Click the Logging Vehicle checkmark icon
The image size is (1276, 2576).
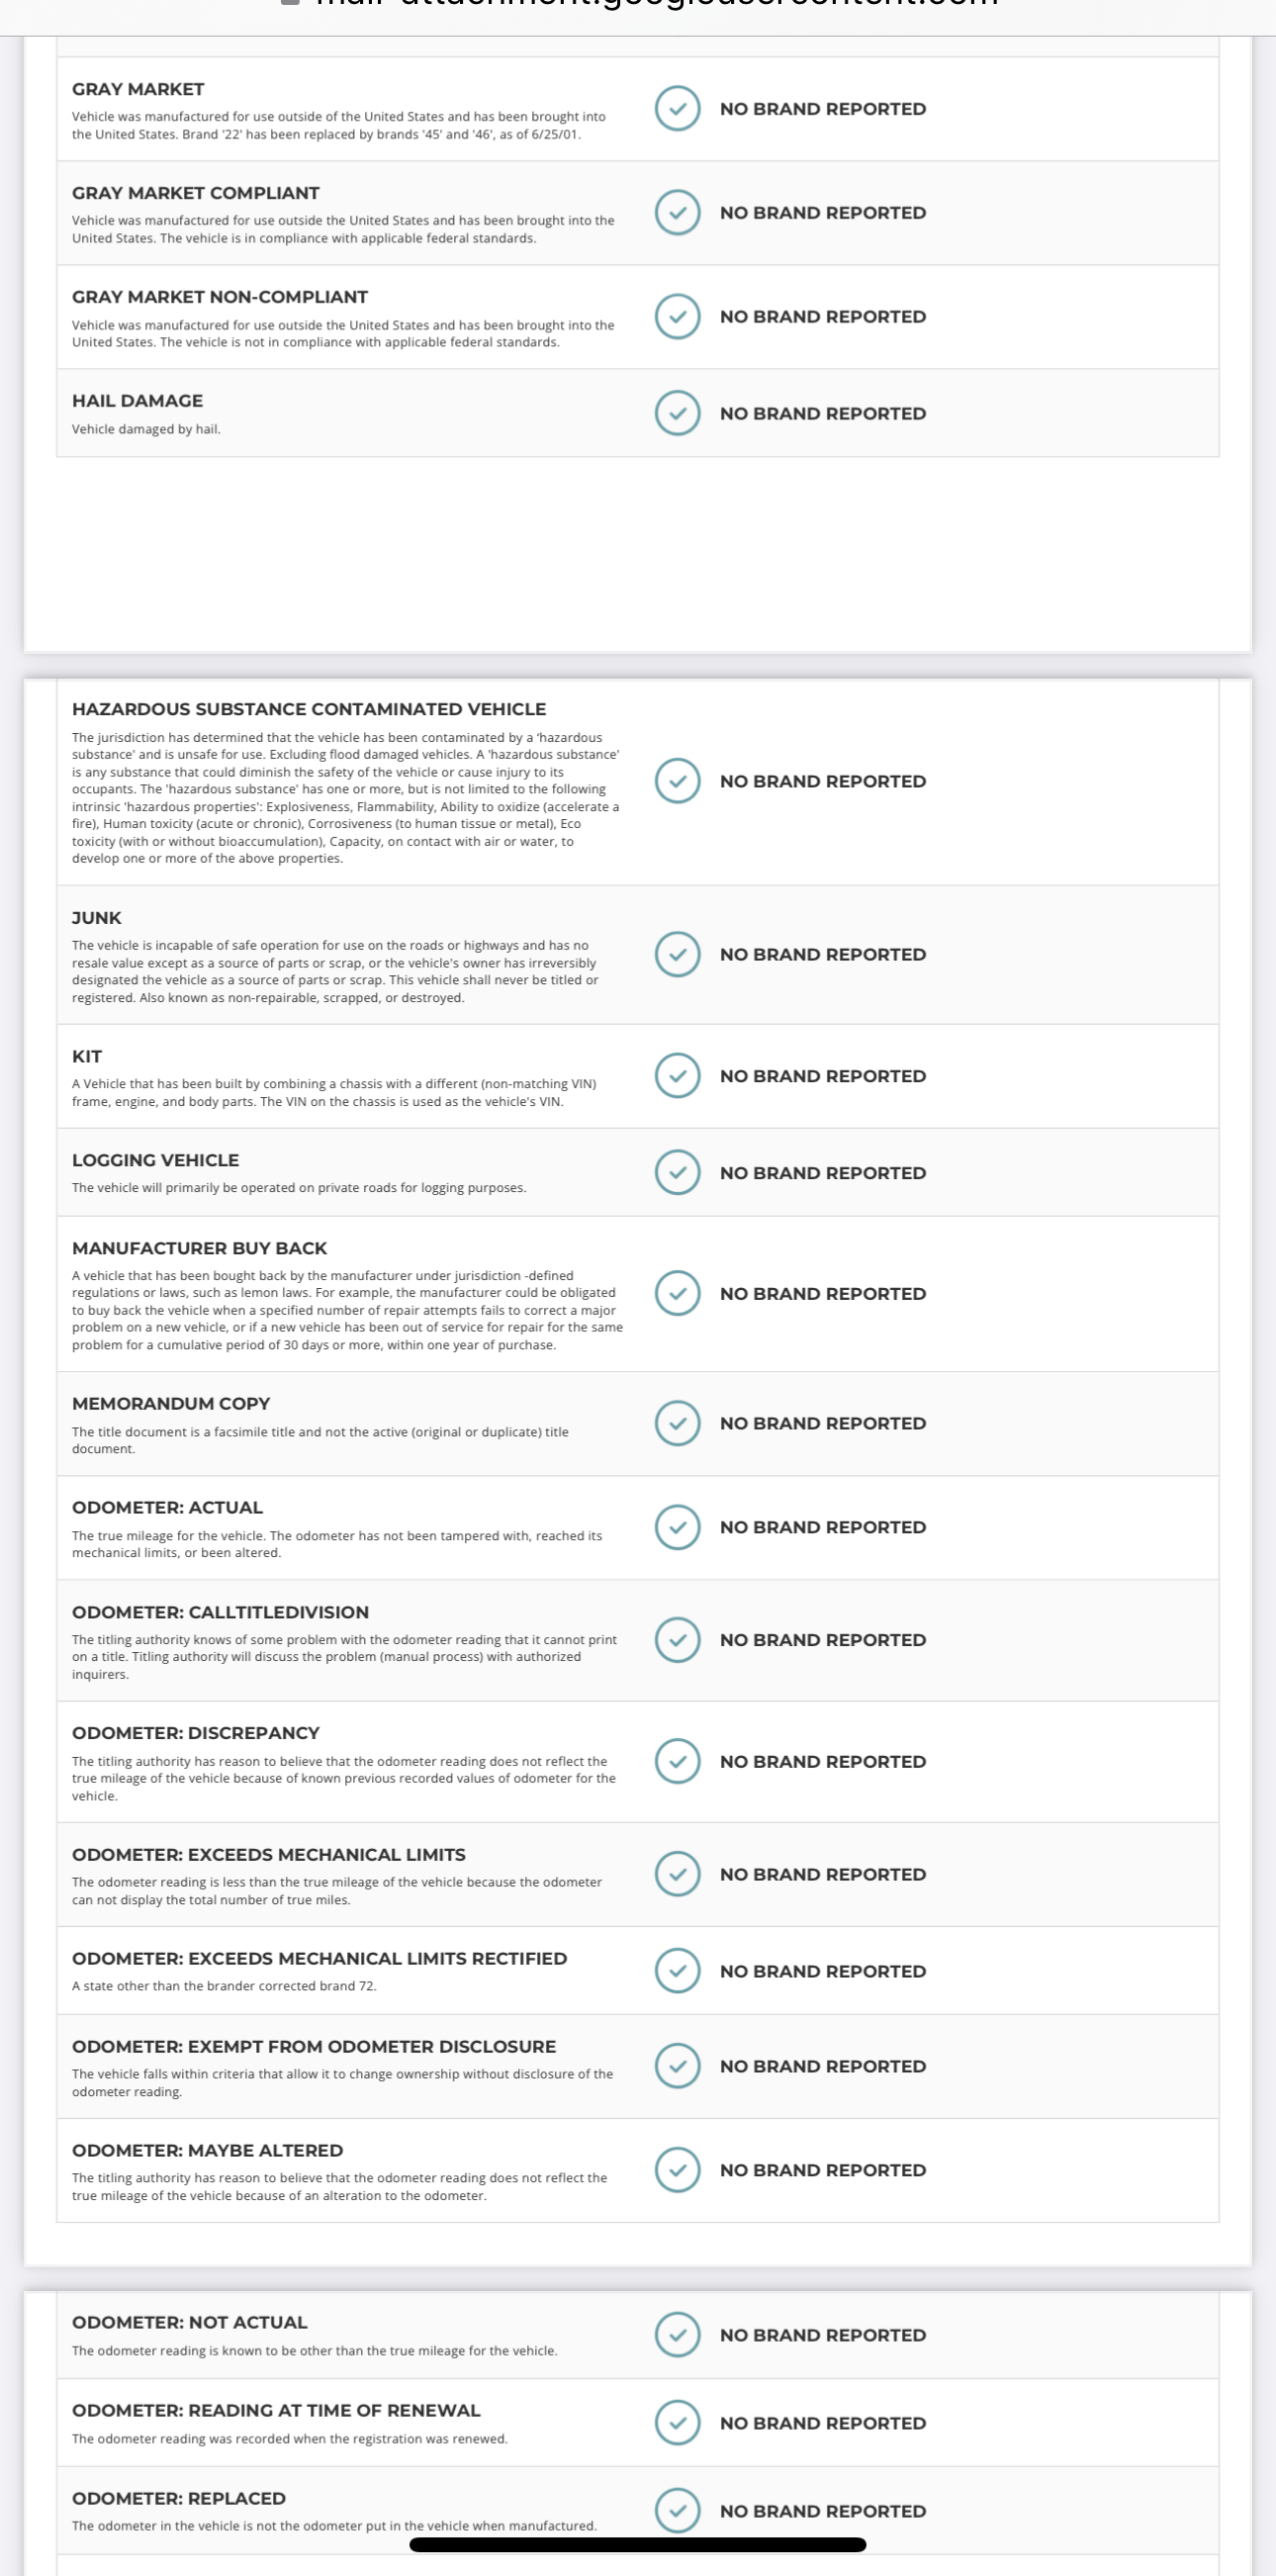677,1172
